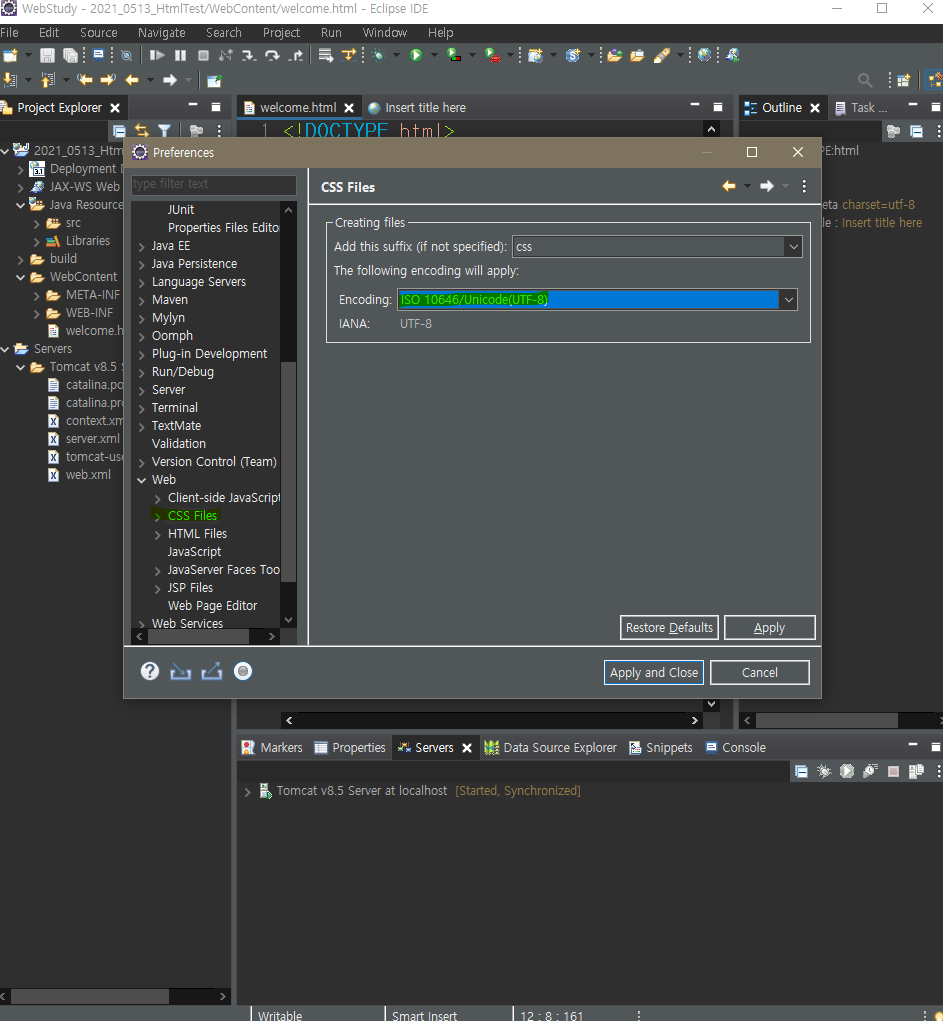Collapse the Web preferences node
Viewport: 943px width, 1021px height.
(142, 480)
